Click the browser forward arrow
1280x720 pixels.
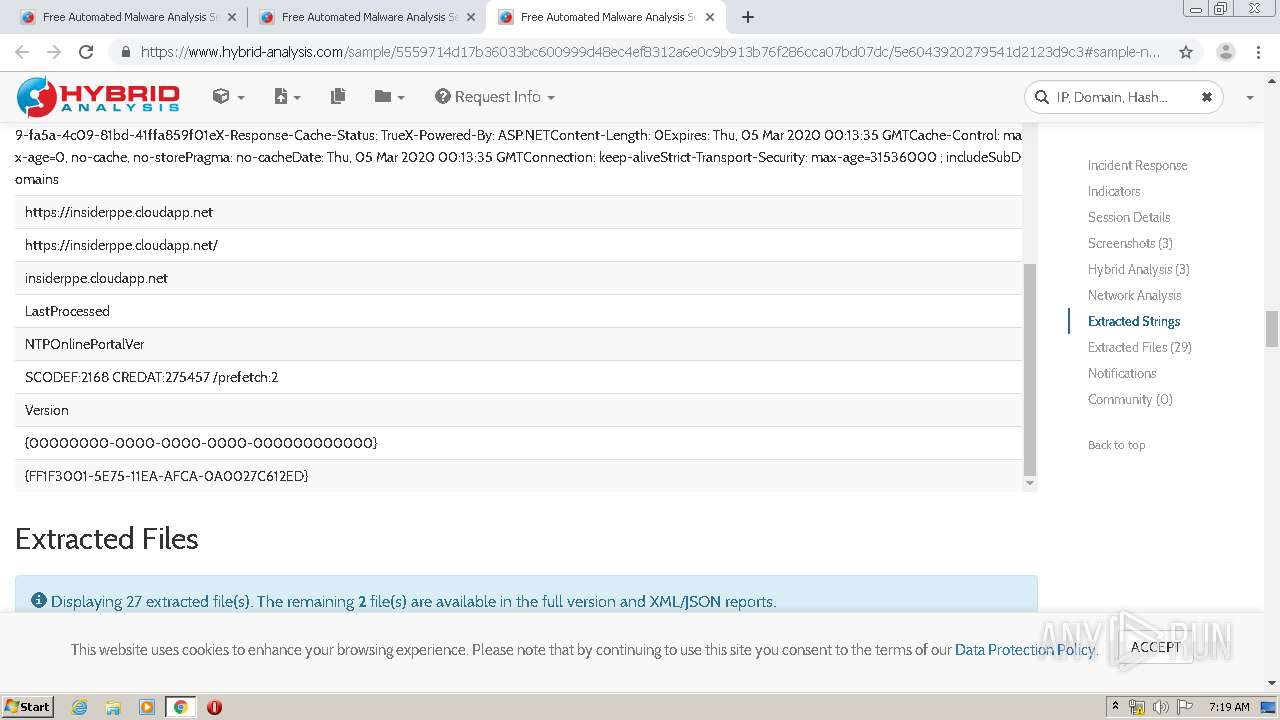pos(54,52)
